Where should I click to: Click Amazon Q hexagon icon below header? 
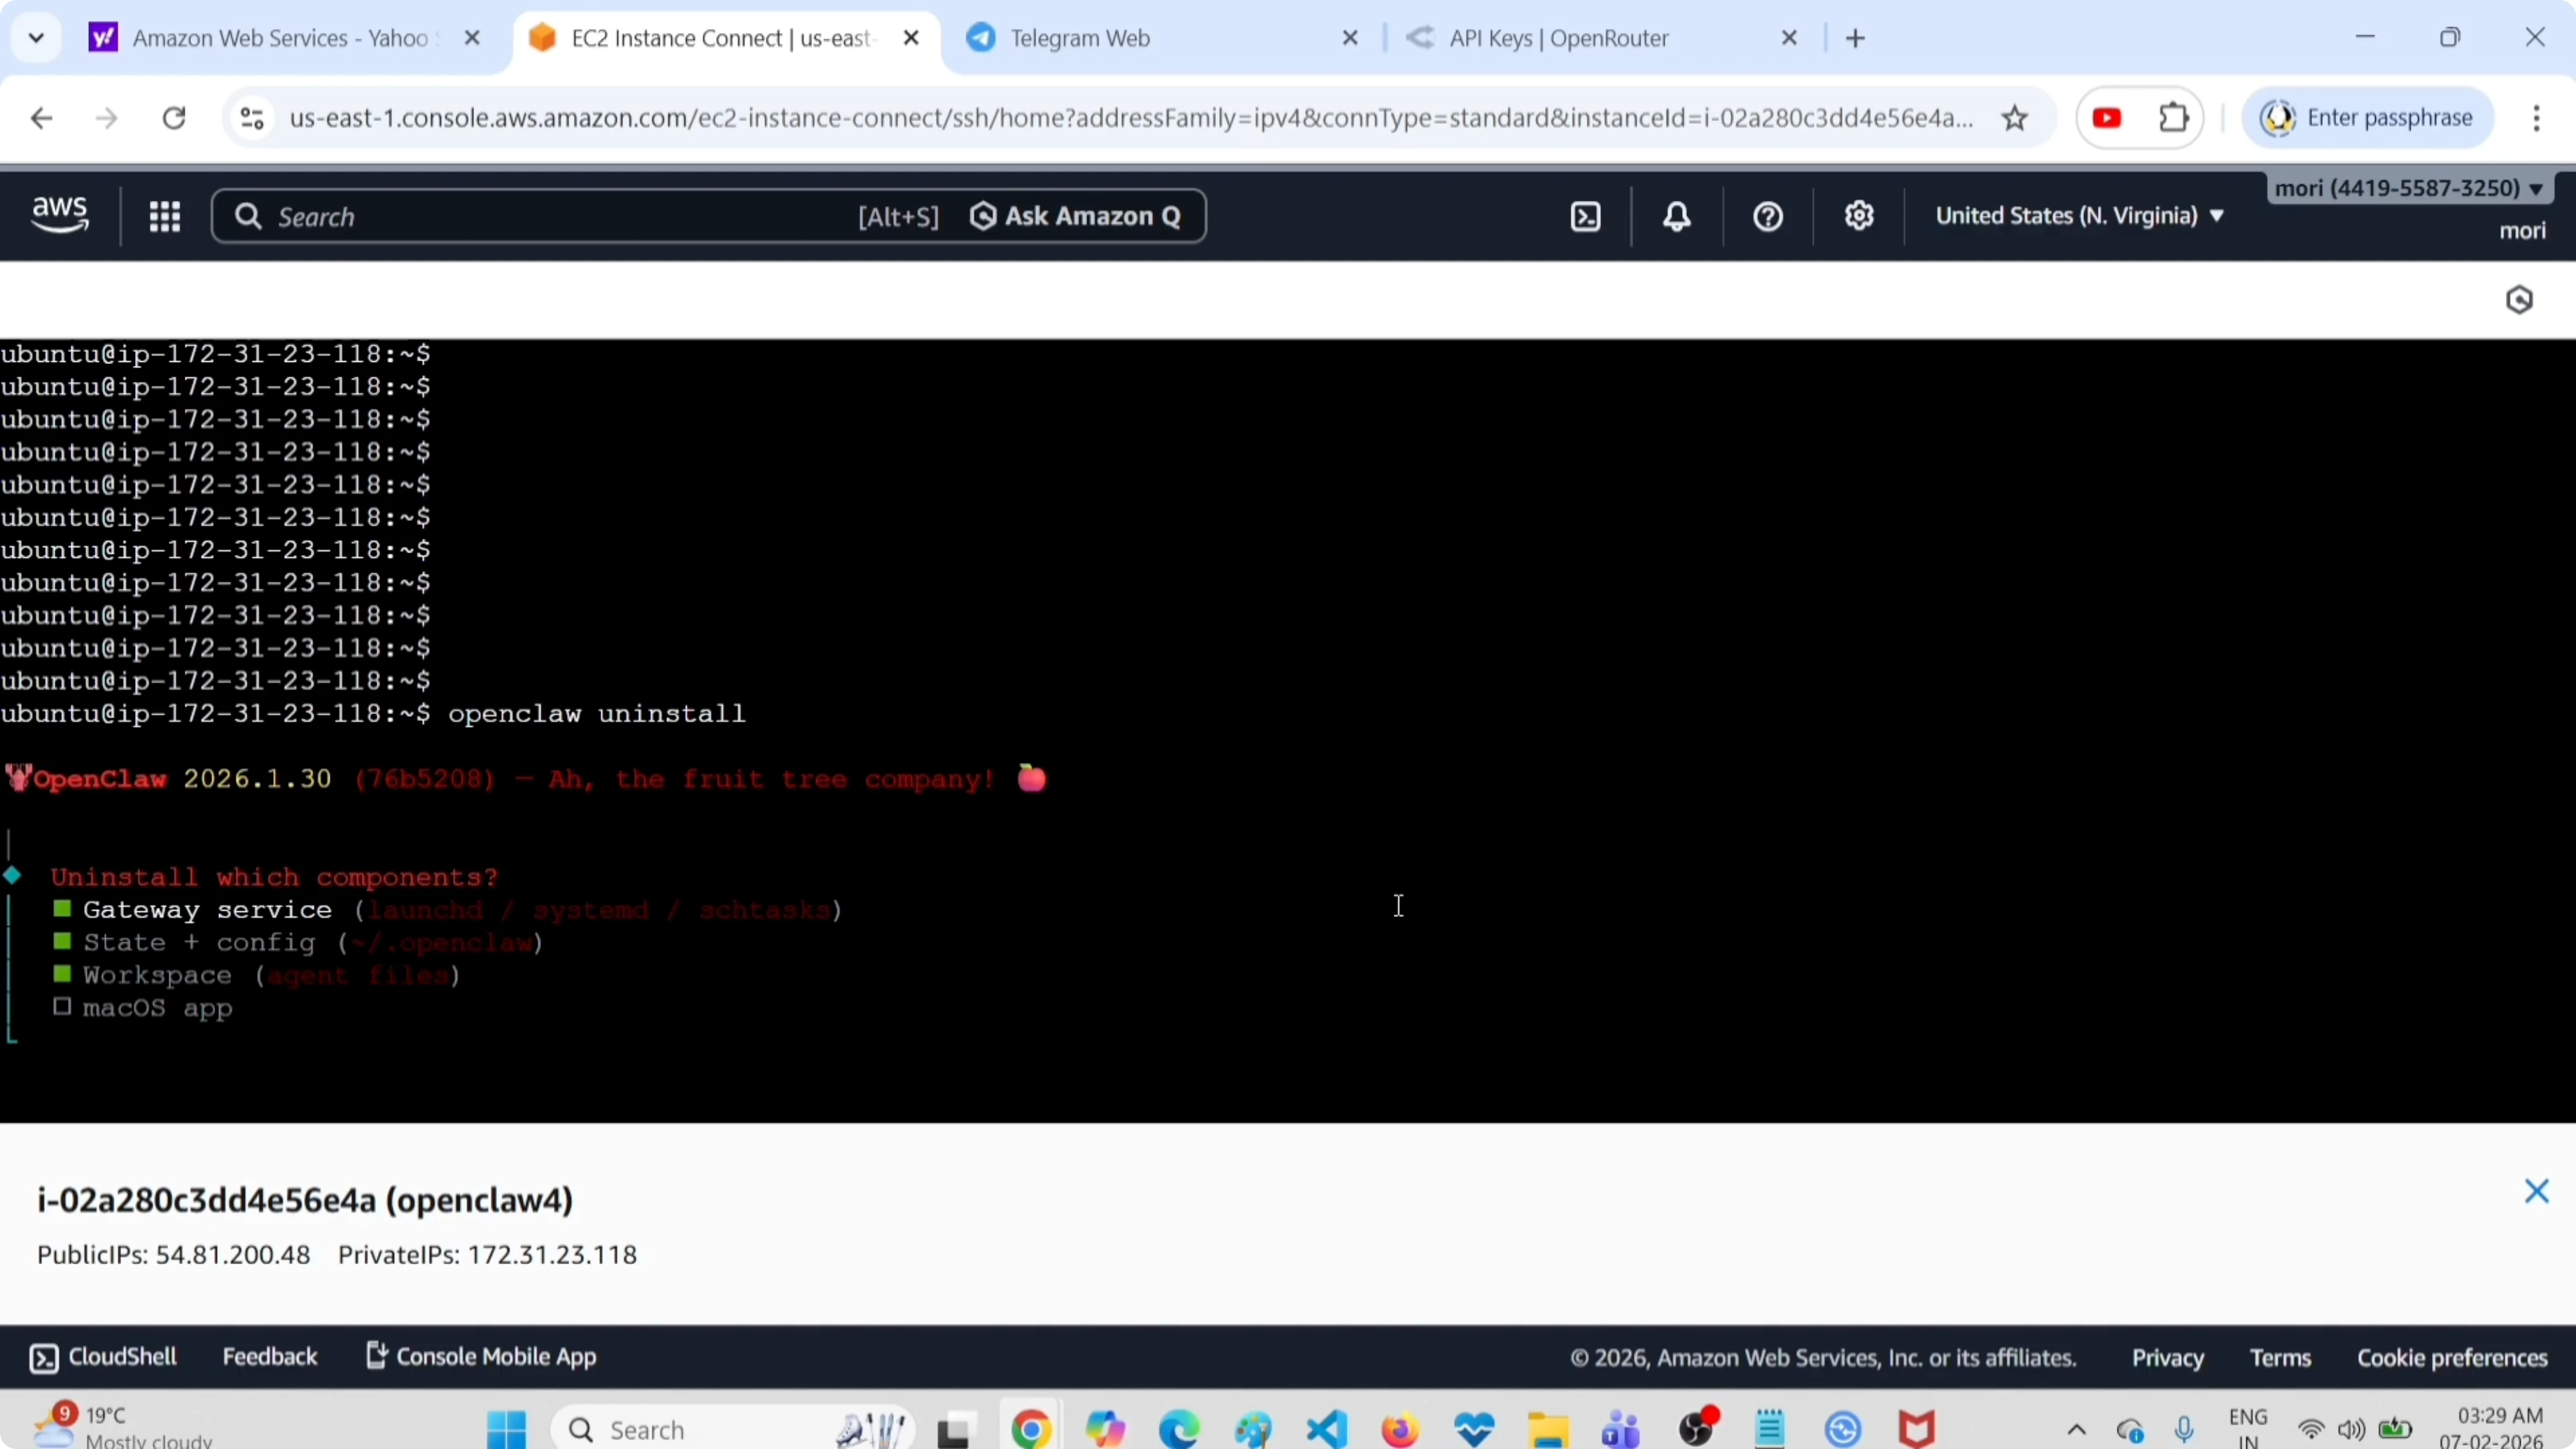click(x=2518, y=299)
